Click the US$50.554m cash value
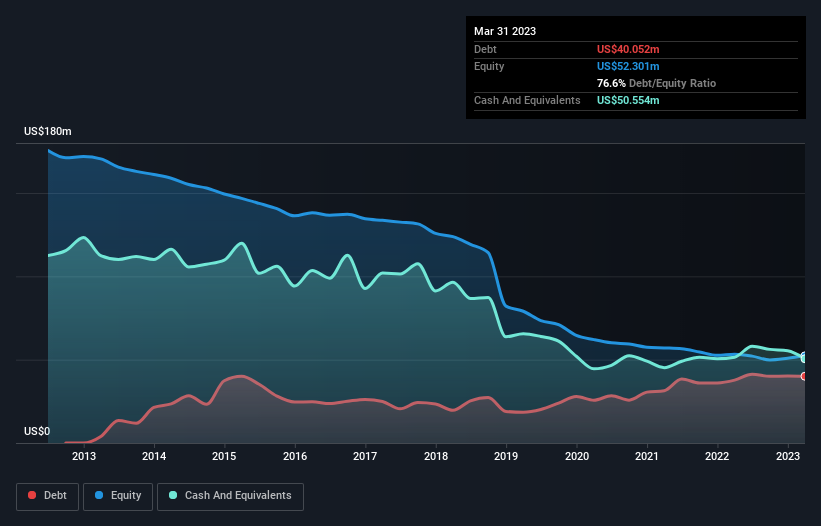821x526 pixels. [628, 100]
